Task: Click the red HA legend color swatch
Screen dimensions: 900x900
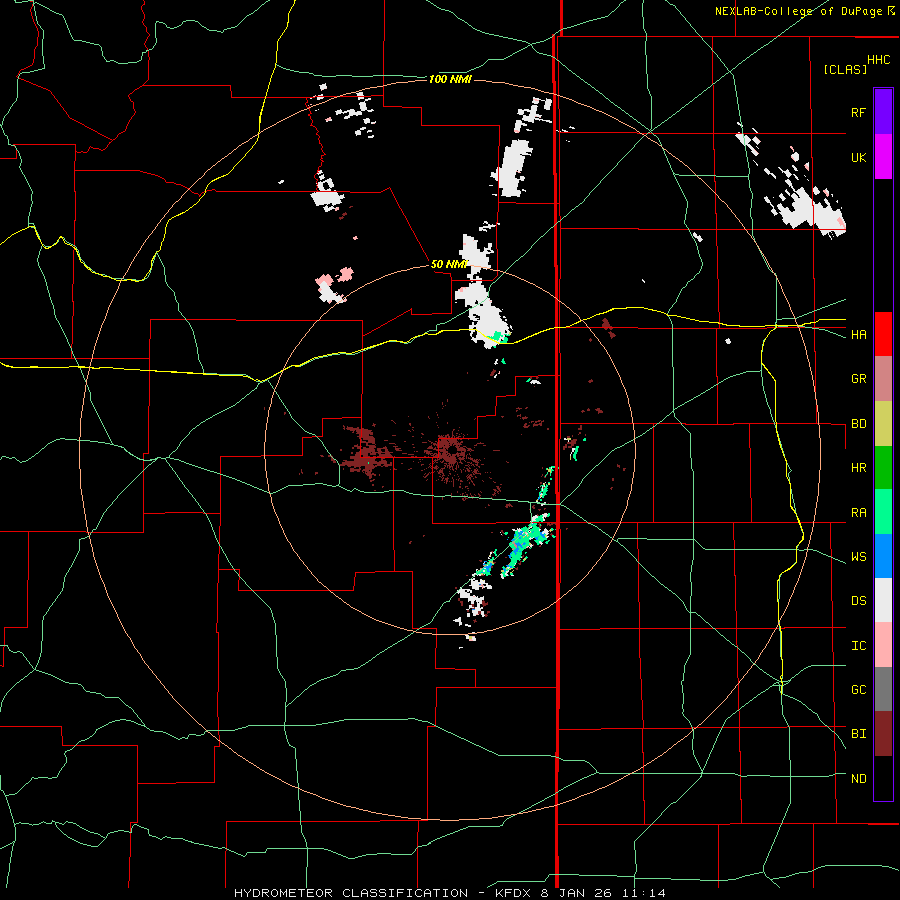Action: click(883, 334)
